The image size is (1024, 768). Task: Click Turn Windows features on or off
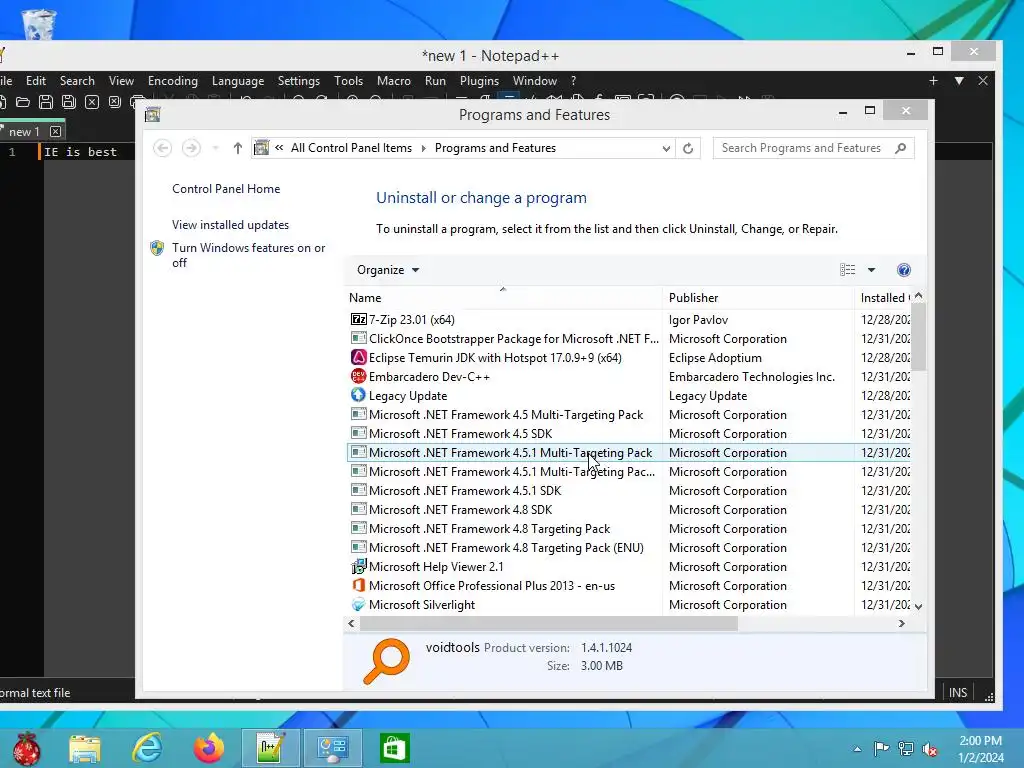coord(249,255)
